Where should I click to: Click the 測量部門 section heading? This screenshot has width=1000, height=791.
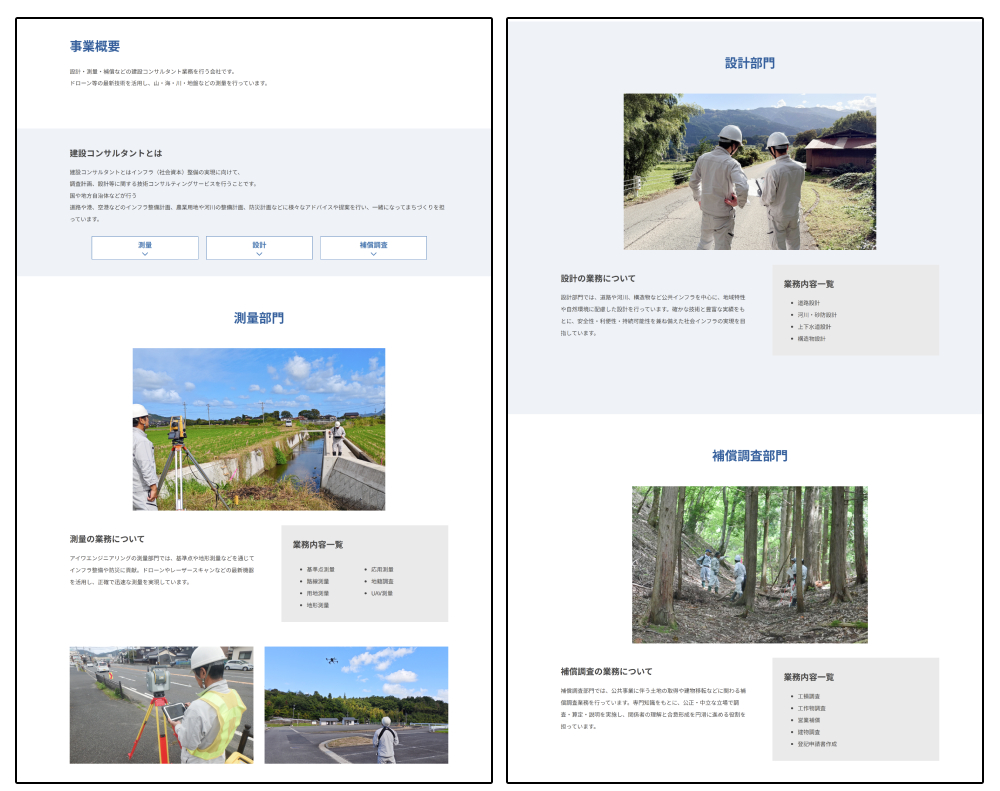pyautogui.click(x=259, y=318)
